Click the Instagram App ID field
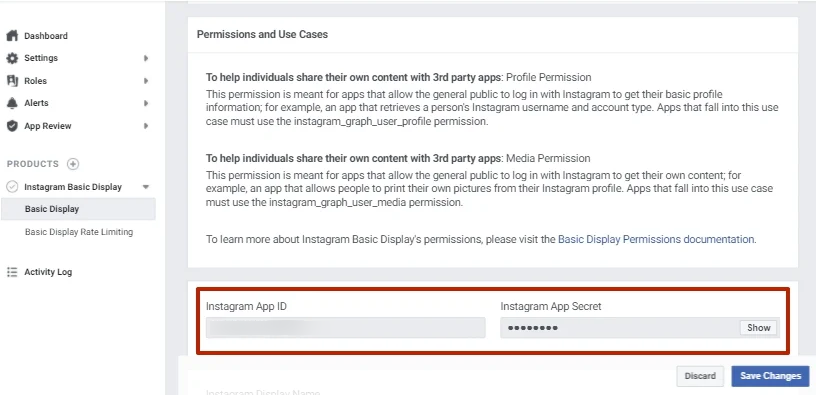816x395 pixels. (346, 328)
